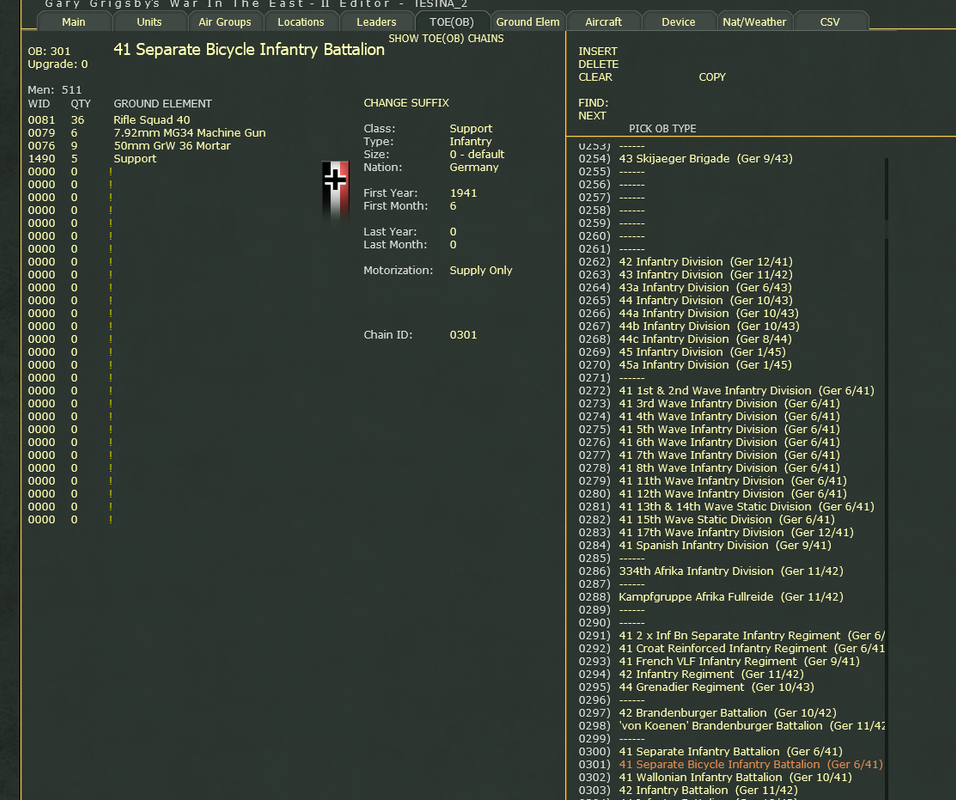Select 0303) 42 Infantry Battalion

coord(688,789)
